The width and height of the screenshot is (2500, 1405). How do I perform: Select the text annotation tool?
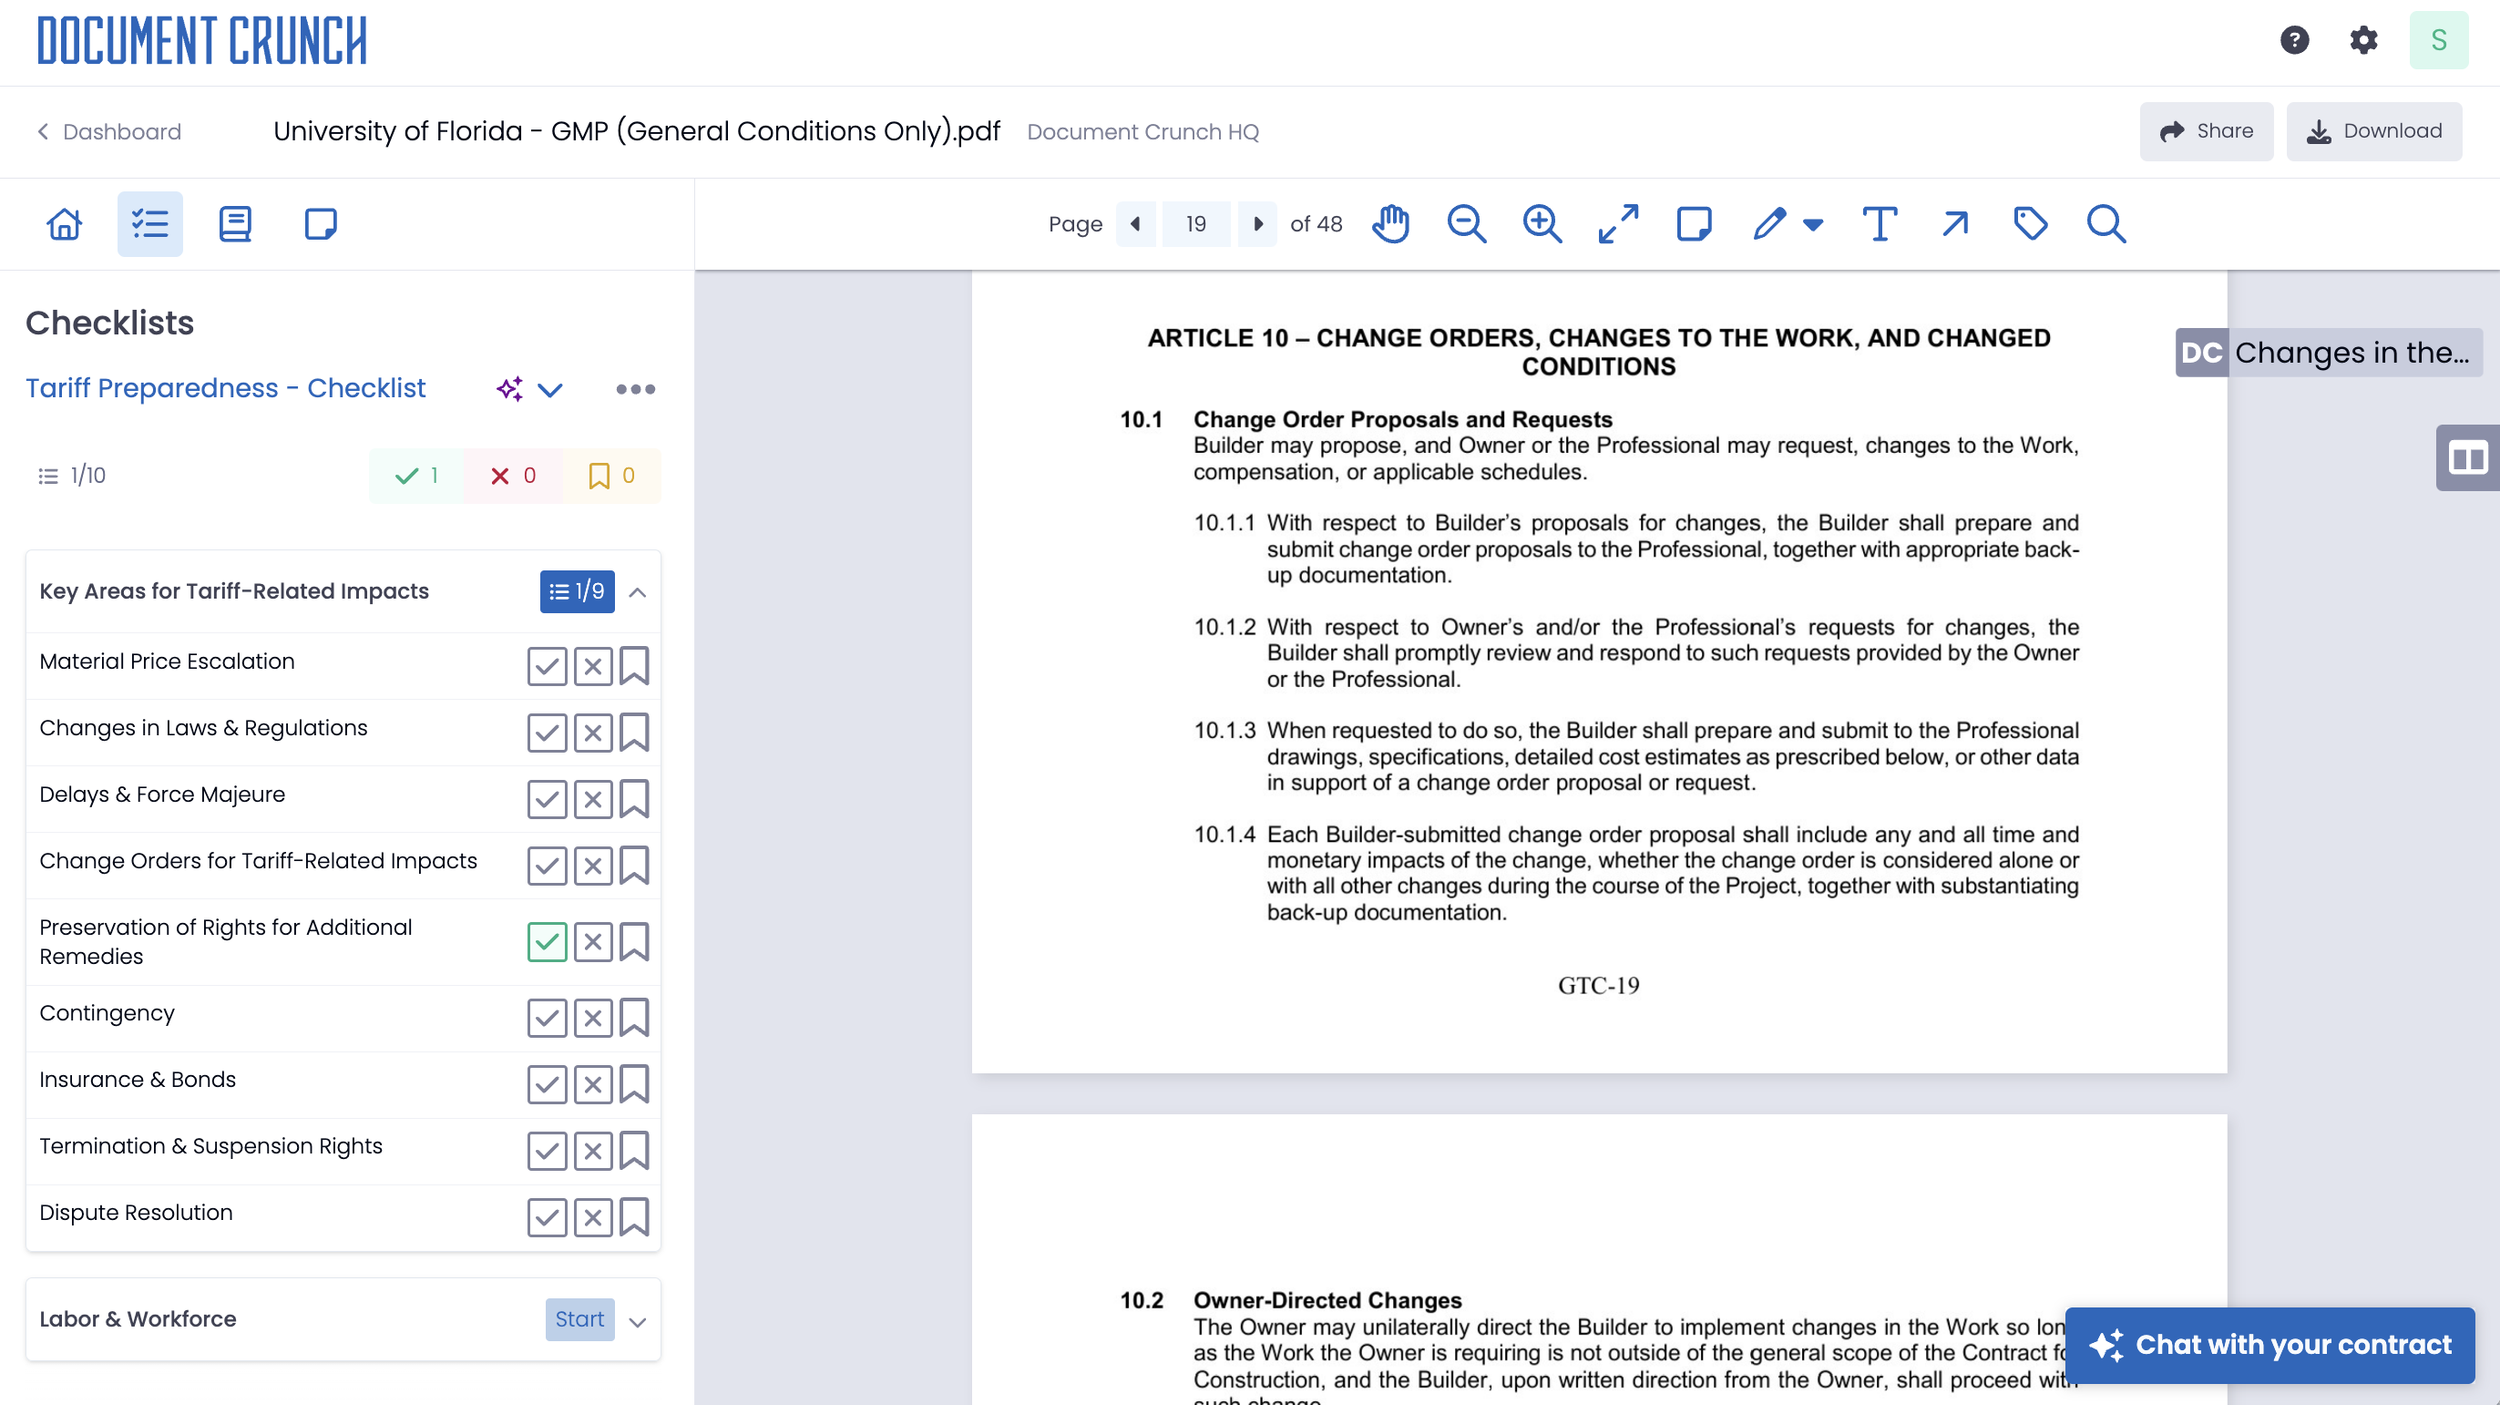(1879, 224)
